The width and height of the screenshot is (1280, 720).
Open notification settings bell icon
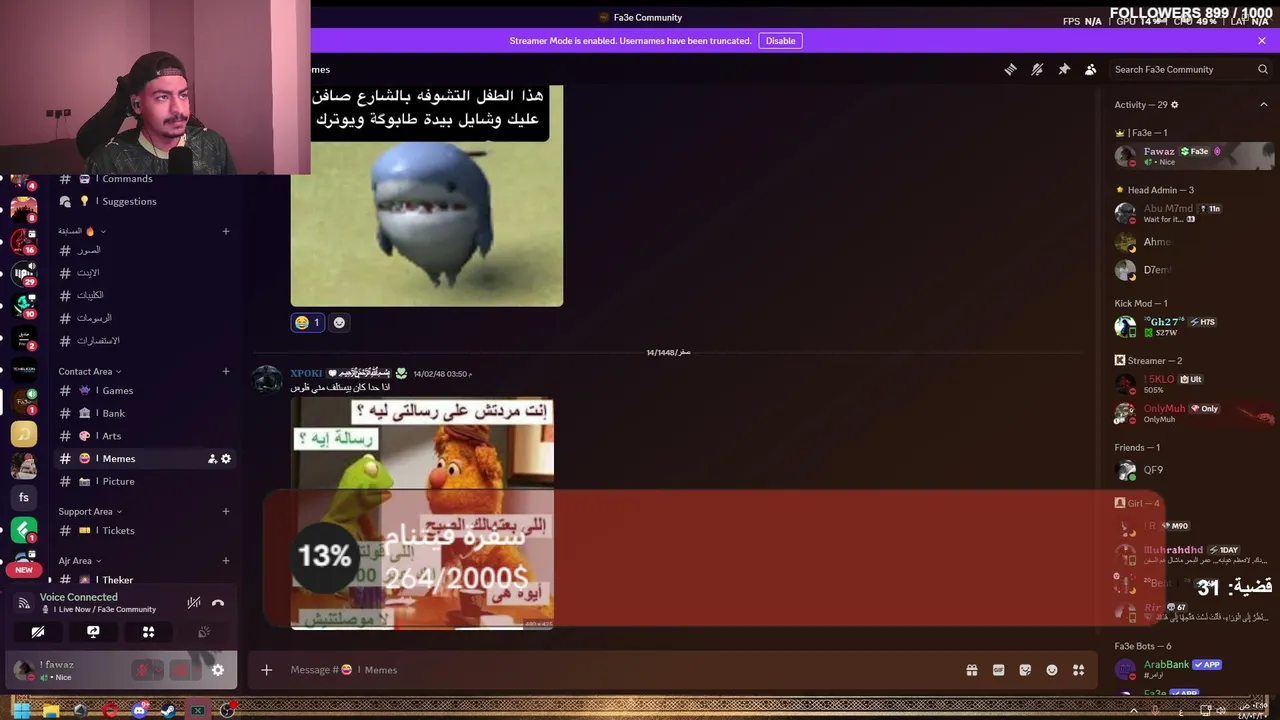coord(1037,69)
